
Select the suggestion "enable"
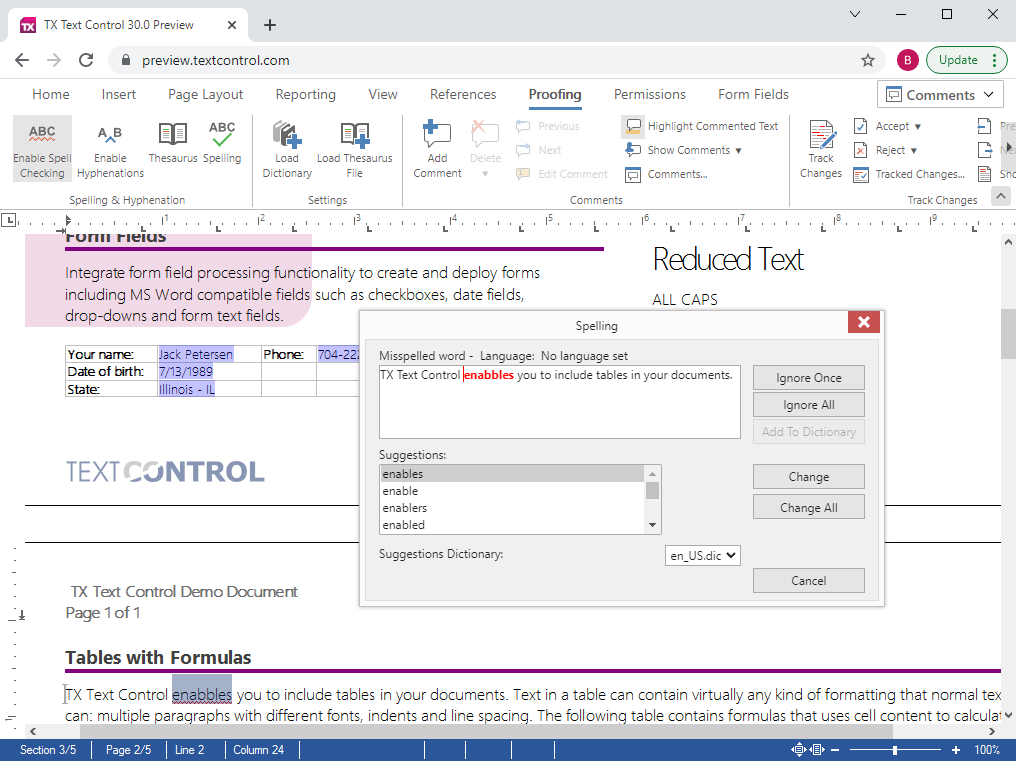[x=512, y=491]
